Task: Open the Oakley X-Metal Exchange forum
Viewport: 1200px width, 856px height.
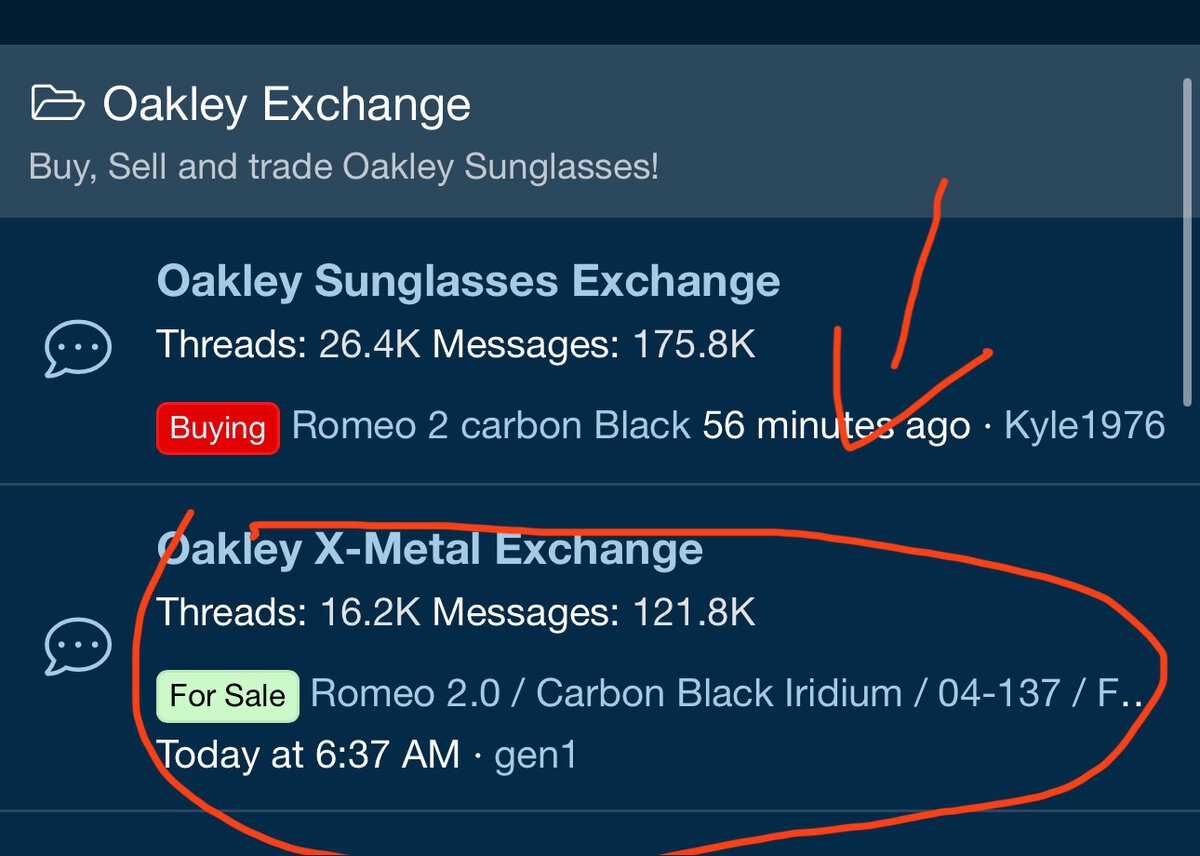Action: pos(430,549)
